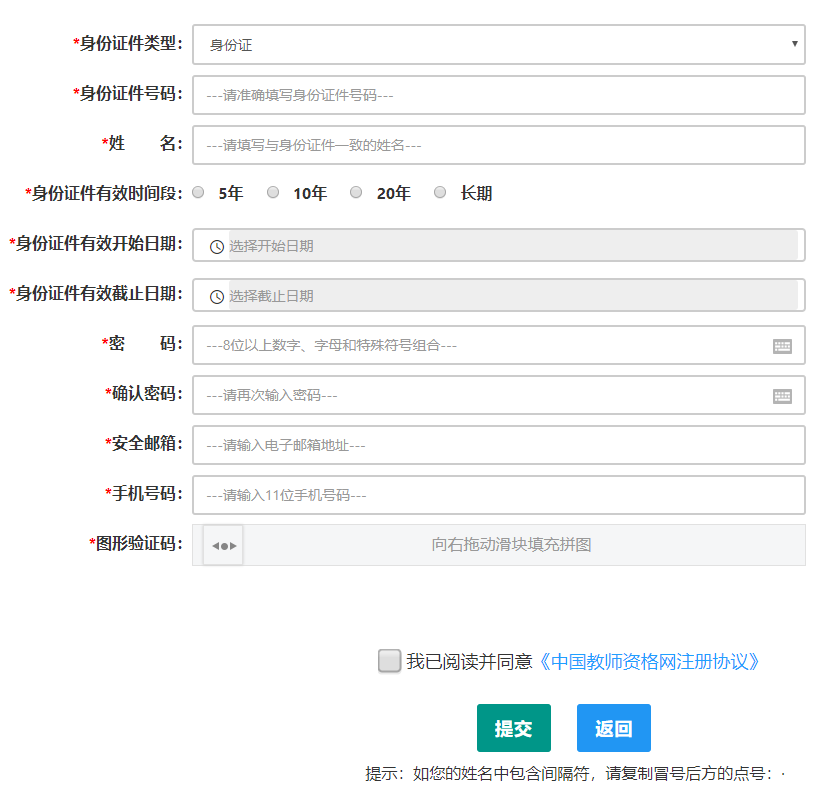This screenshot has width=825, height=797.
Task: Open virtual keyboard icon in password field
Action: 782,346
